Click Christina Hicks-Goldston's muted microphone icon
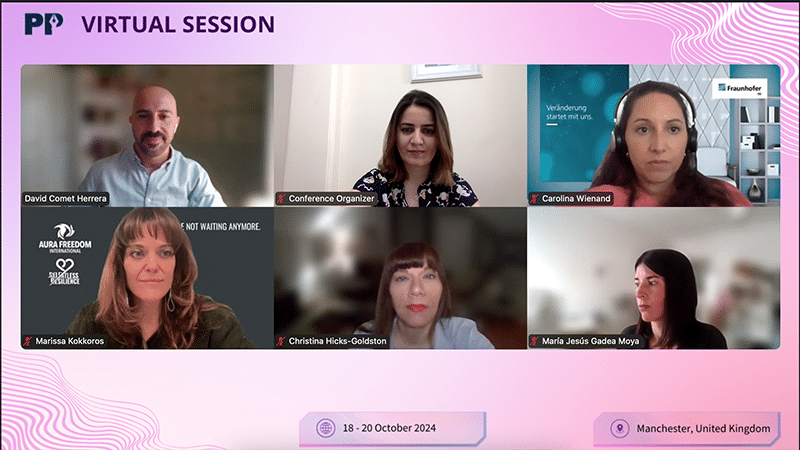The image size is (800, 450). pos(281,341)
